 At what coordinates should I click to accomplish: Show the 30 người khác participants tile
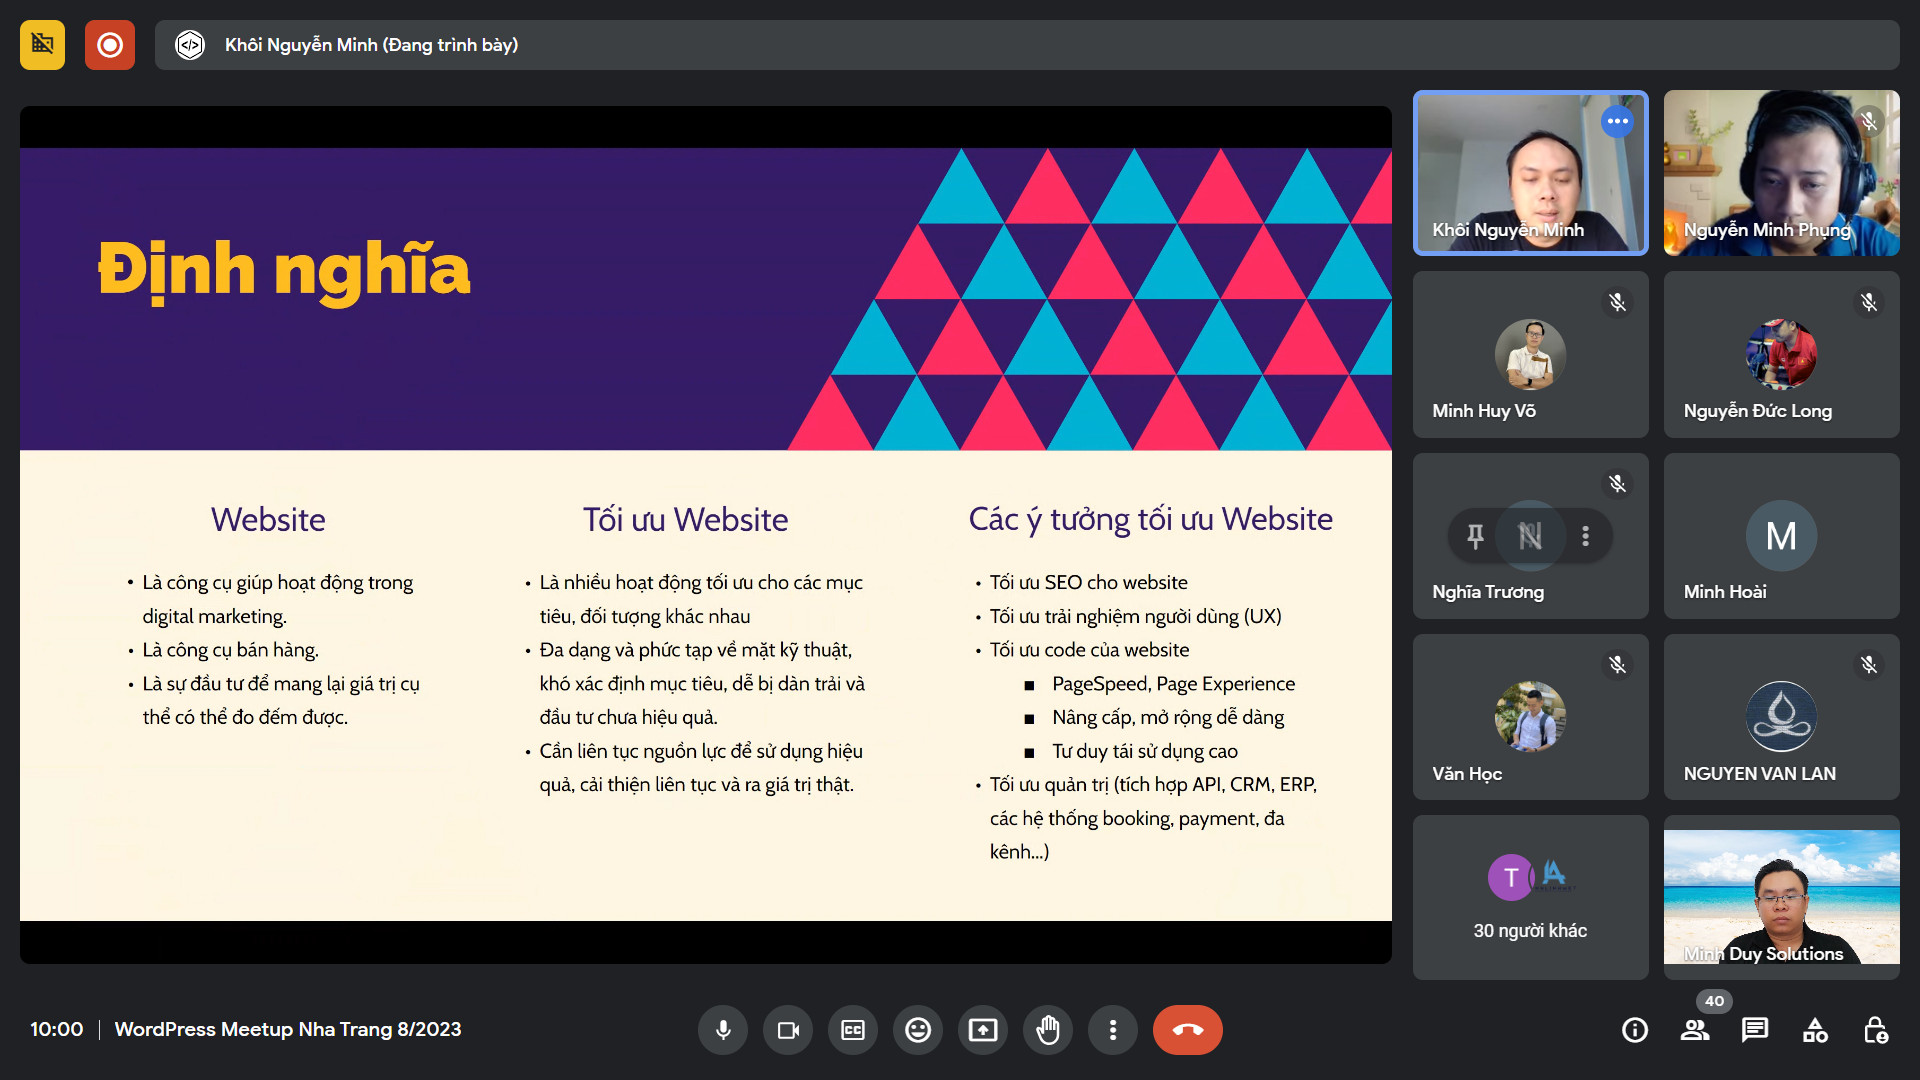[x=1530, y=897]
